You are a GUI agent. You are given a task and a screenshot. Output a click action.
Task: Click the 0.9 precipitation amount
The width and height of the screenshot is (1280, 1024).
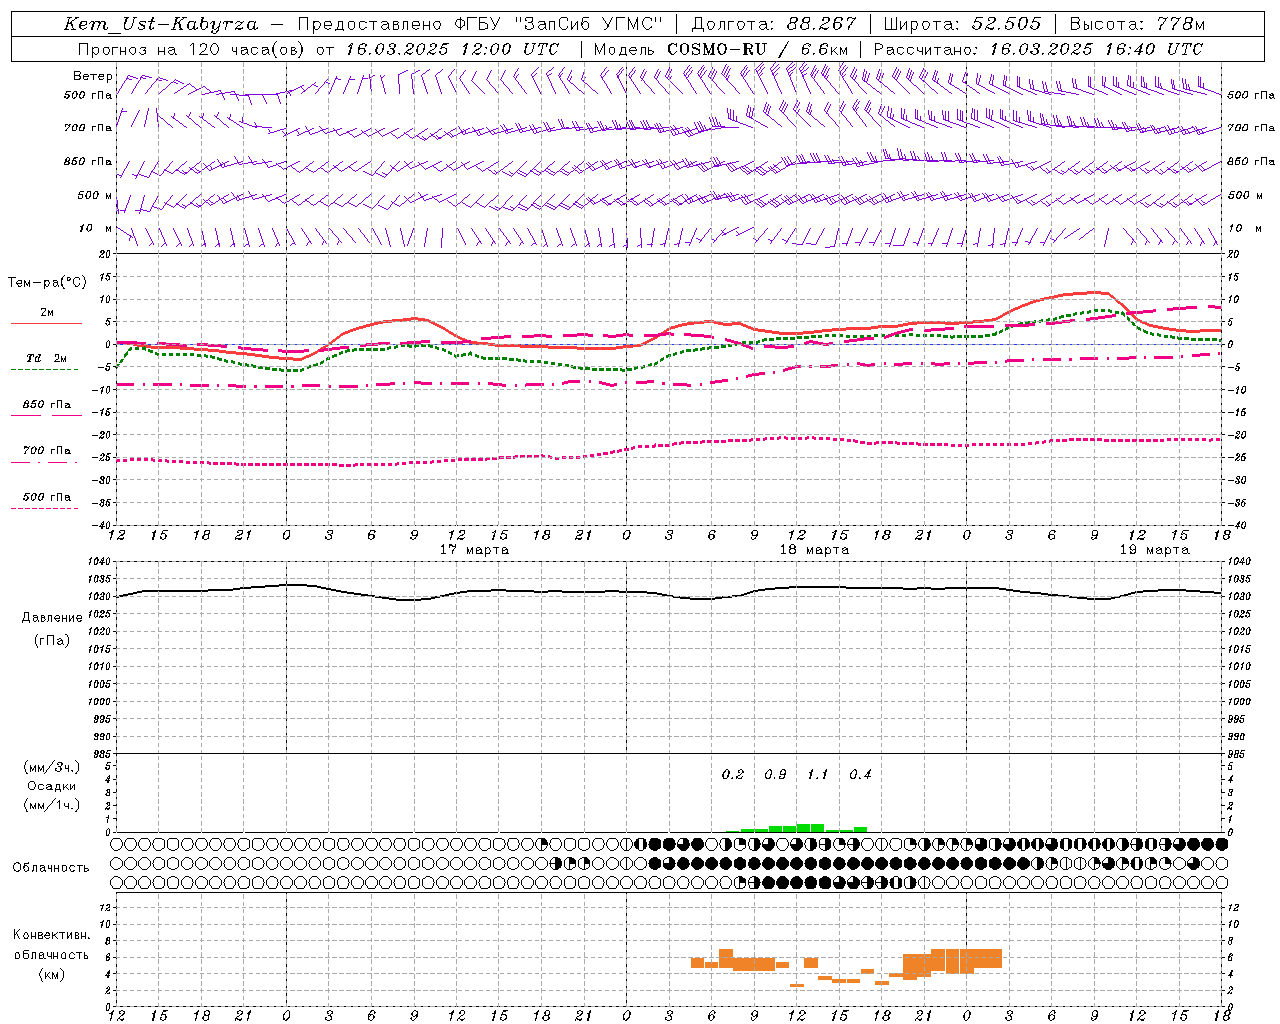[x=775, y=775]
